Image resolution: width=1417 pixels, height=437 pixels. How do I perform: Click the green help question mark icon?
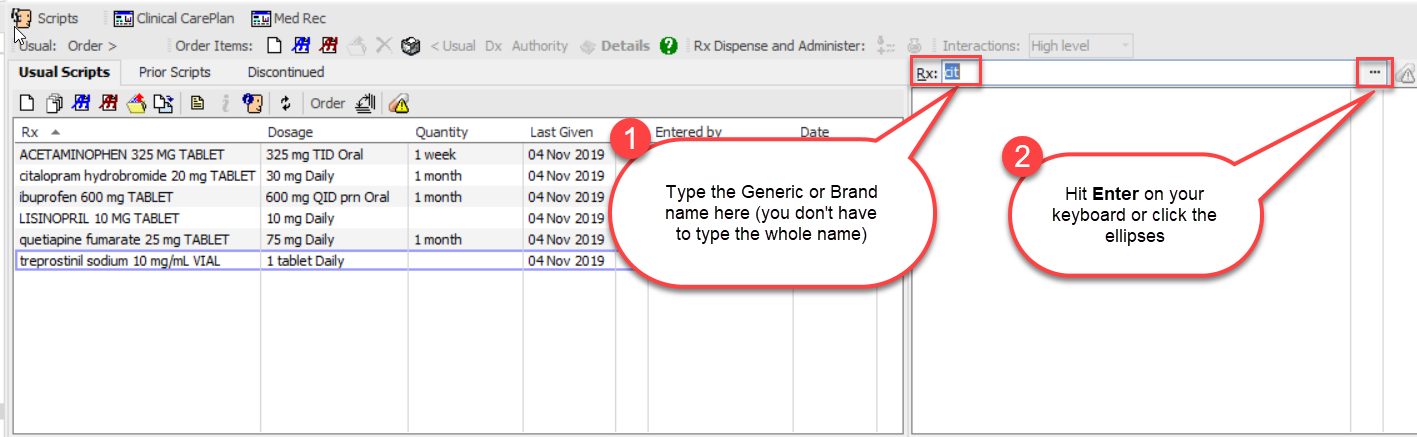point(669,46)
